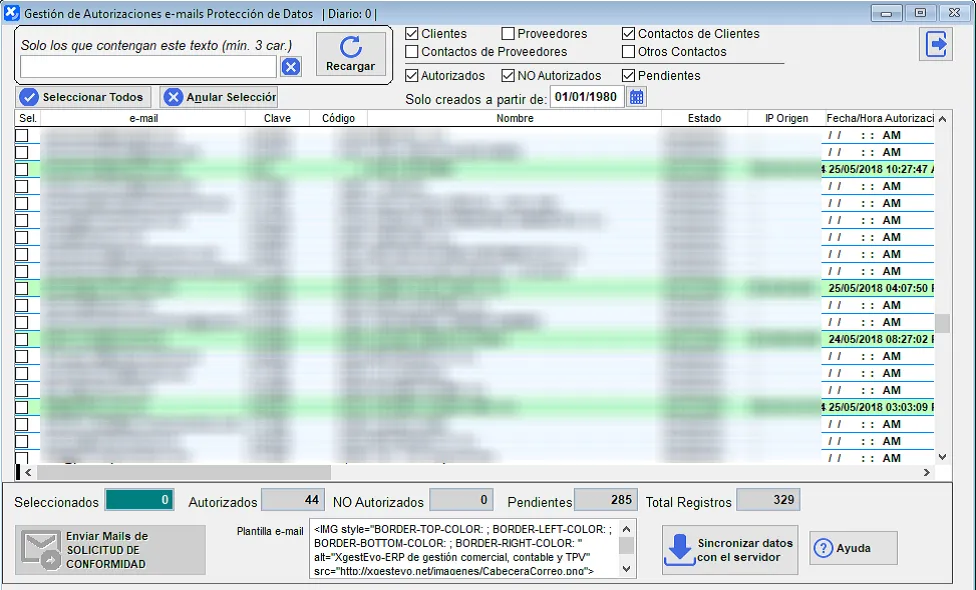Image resolution: width=976 pixels, height=590 pixels.
Task: Click Sincronizar datos con el servidor
Action: (730, 549)
